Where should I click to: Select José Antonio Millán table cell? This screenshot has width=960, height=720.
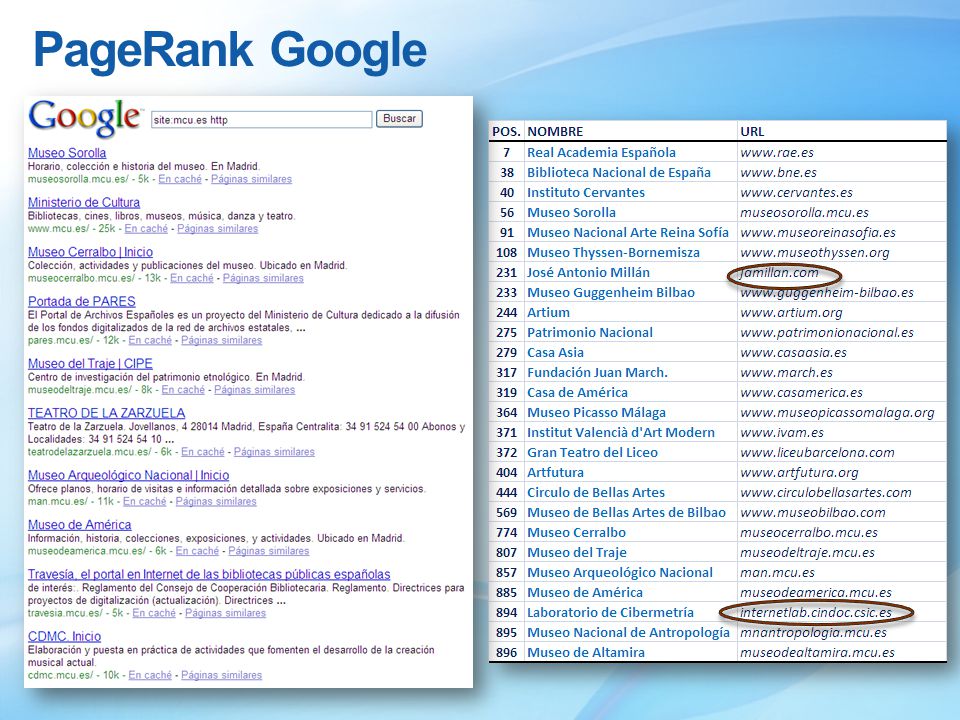point(588,272)
